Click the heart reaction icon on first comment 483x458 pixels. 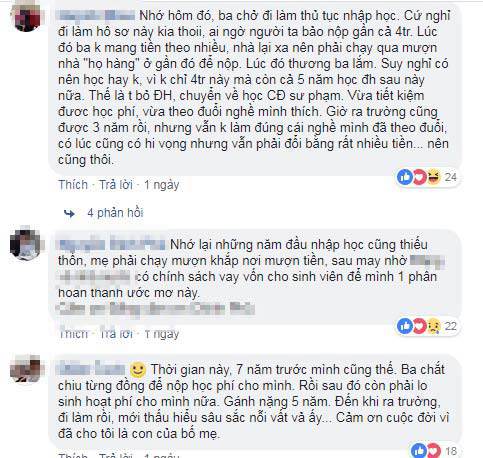419,177
